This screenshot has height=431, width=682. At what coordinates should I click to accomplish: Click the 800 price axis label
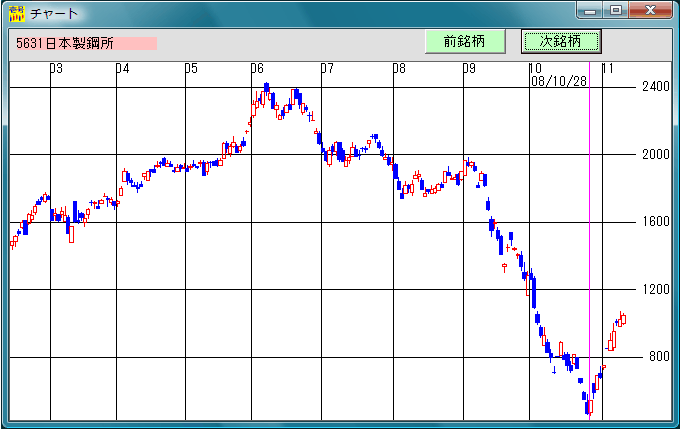pos(659,357)
